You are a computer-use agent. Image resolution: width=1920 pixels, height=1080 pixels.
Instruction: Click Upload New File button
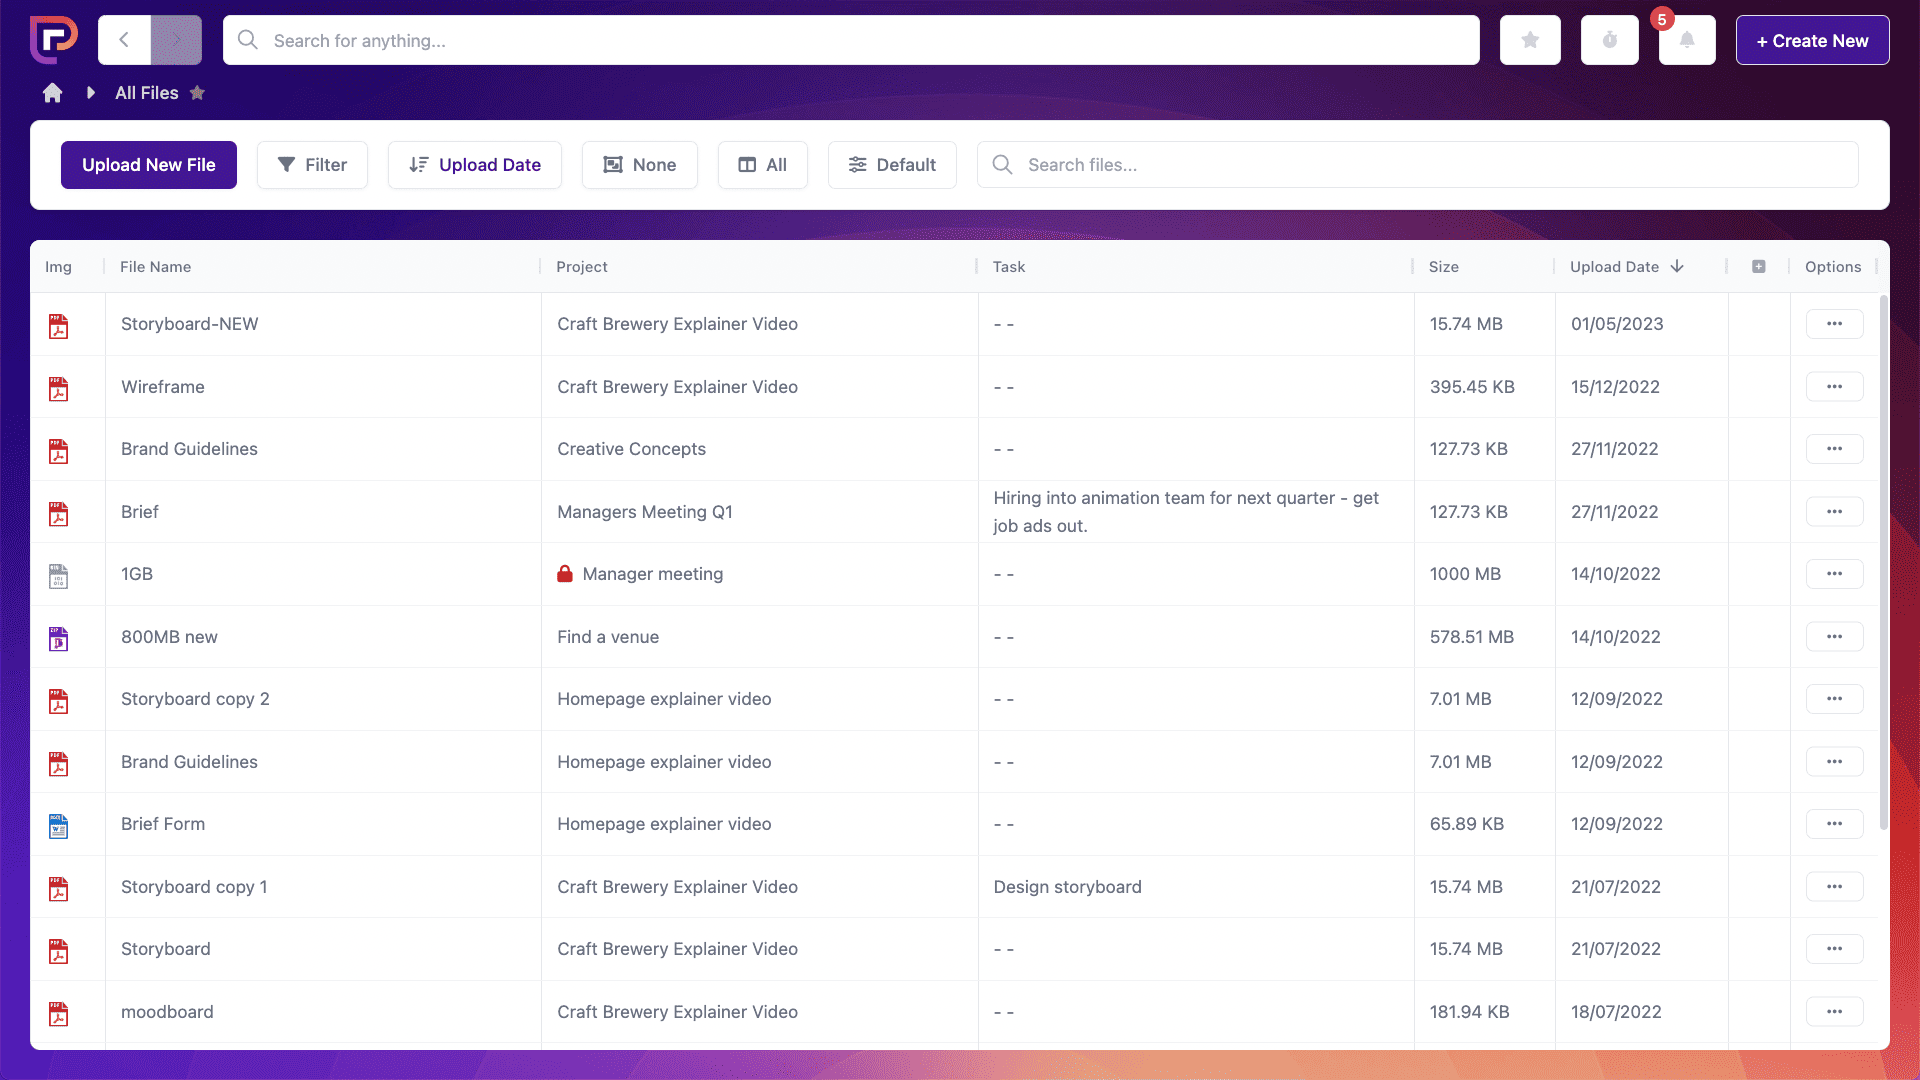click(148, 165)
